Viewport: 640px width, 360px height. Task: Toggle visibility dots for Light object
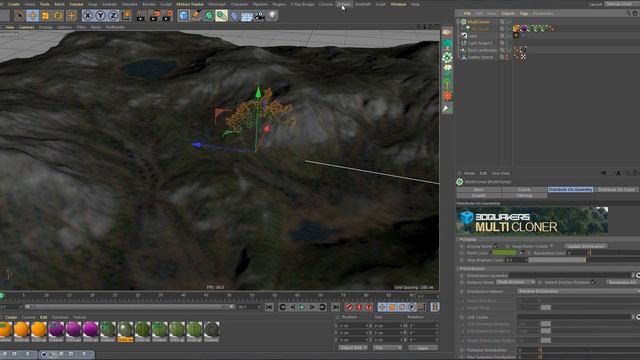(x=507, y=36)
